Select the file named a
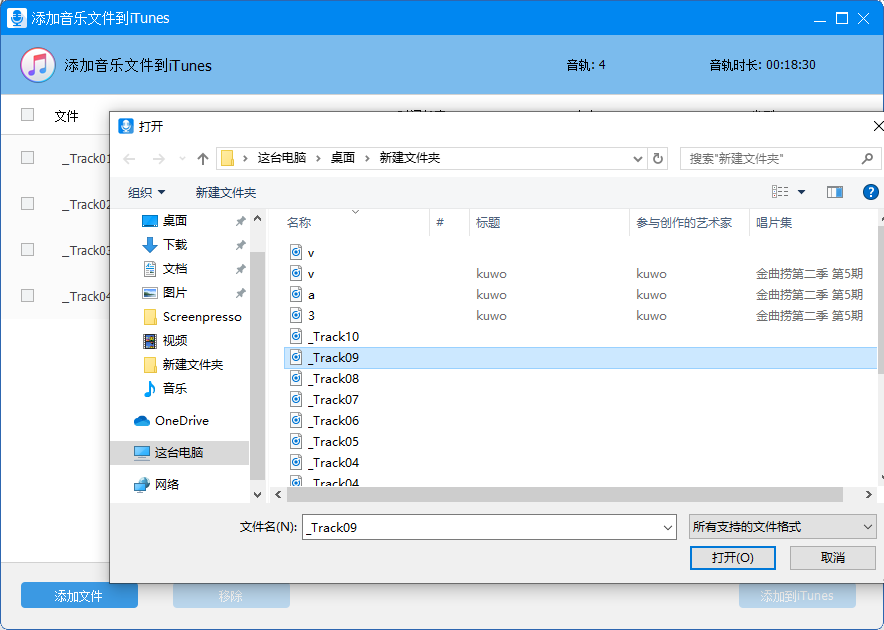Image resolution: width=884 pixels, height=630 pixels. pos(311,295)
